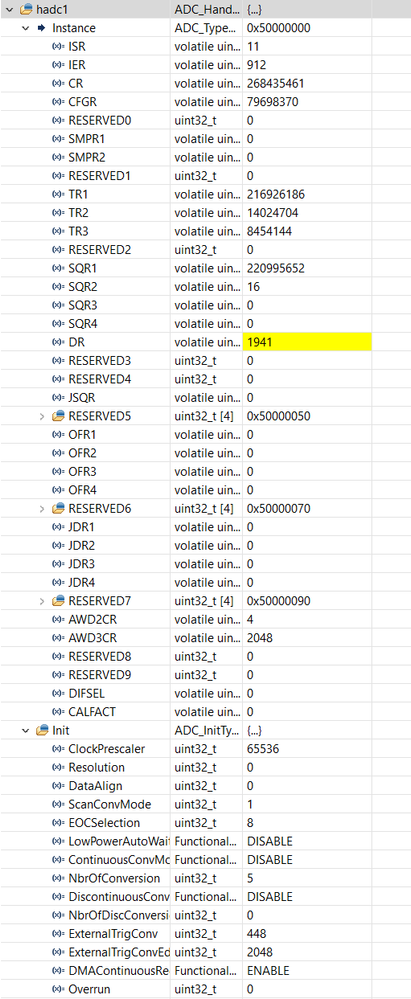The image size is (411, 999).
Task: Select the AWD3CR register row
Action: click(x=205, y=638)
